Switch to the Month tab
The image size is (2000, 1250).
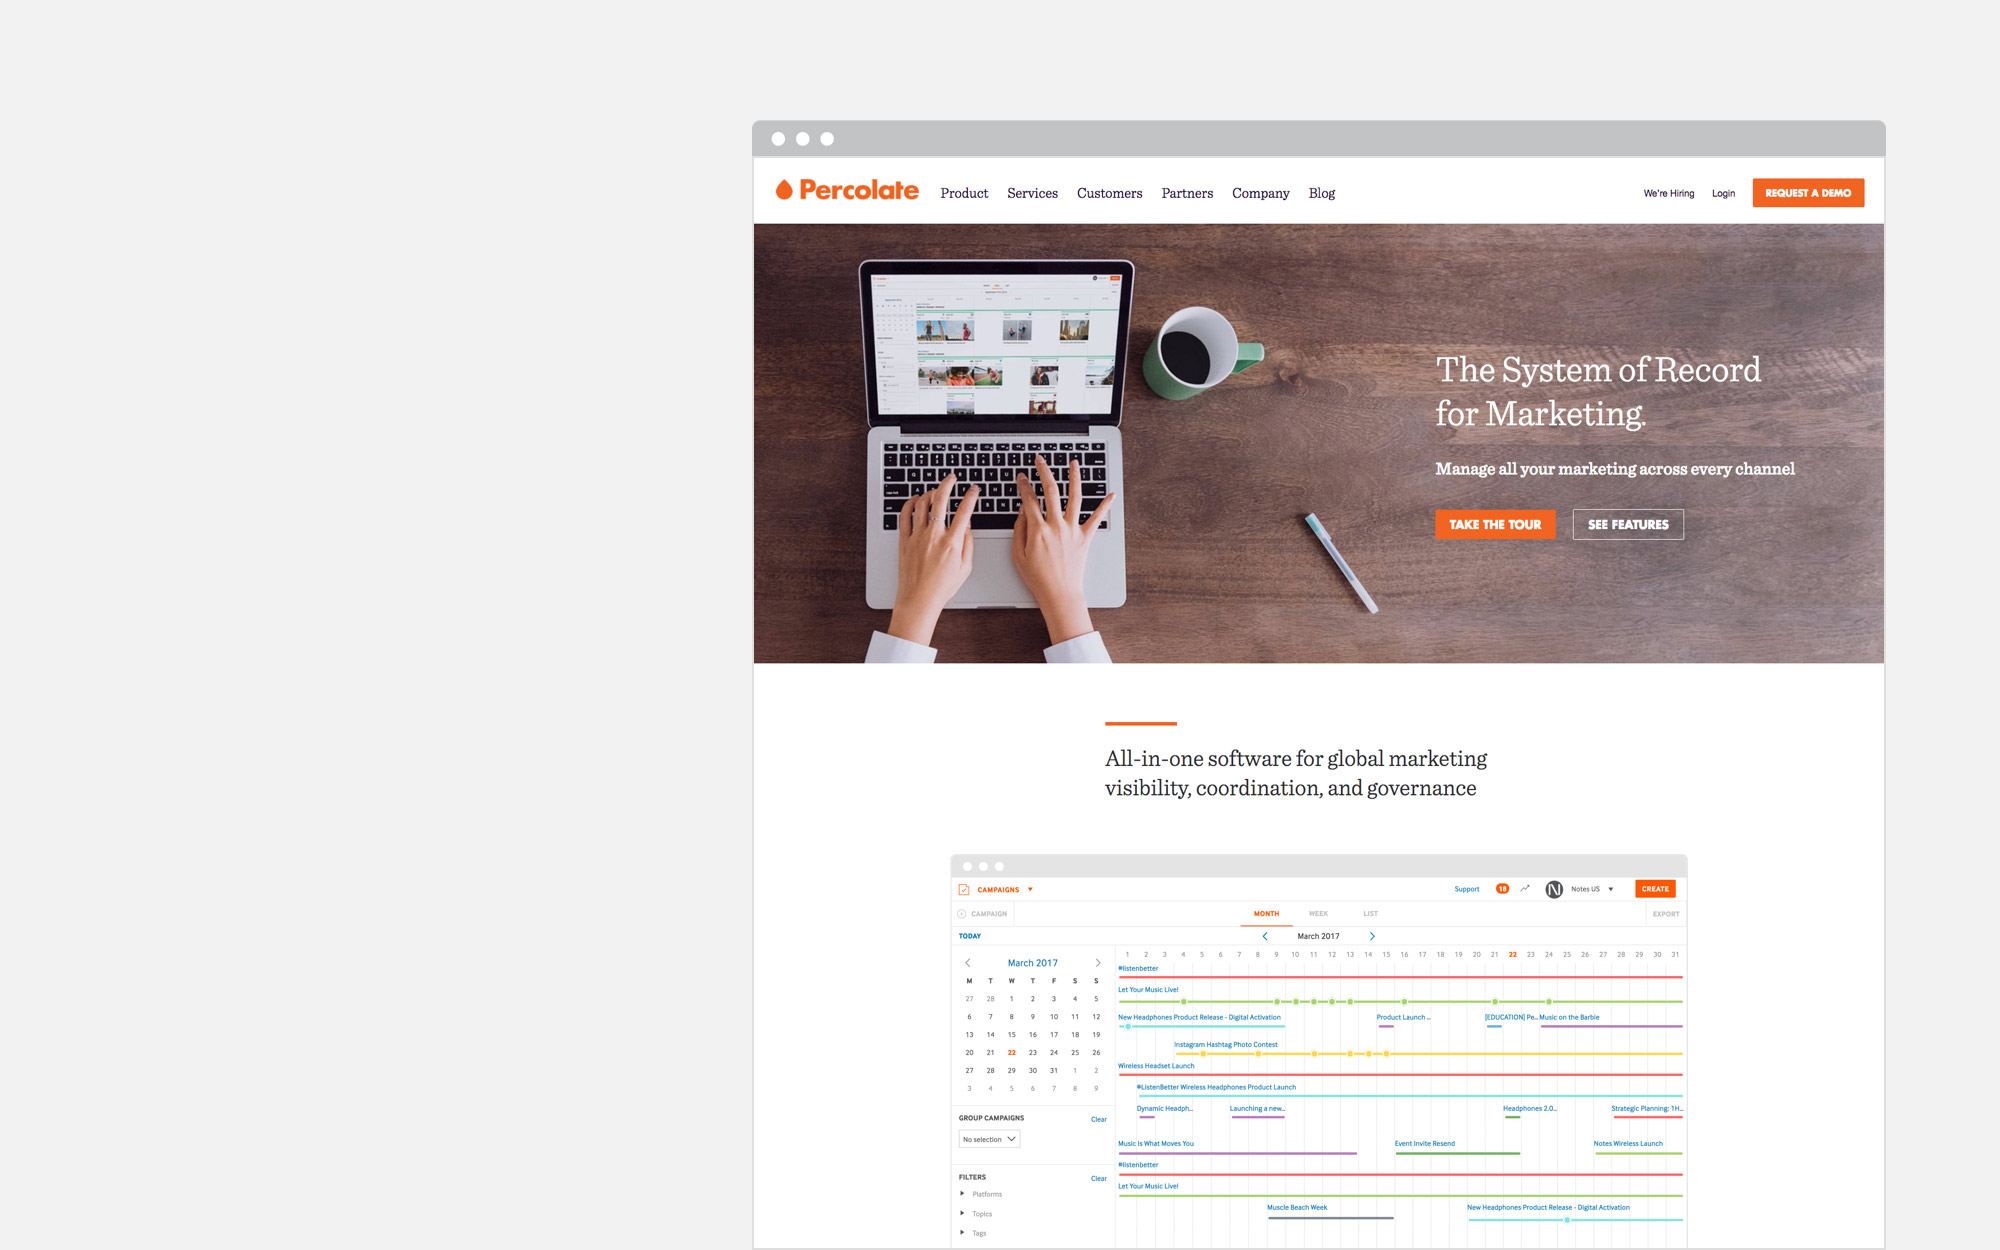pos(1266,914)
